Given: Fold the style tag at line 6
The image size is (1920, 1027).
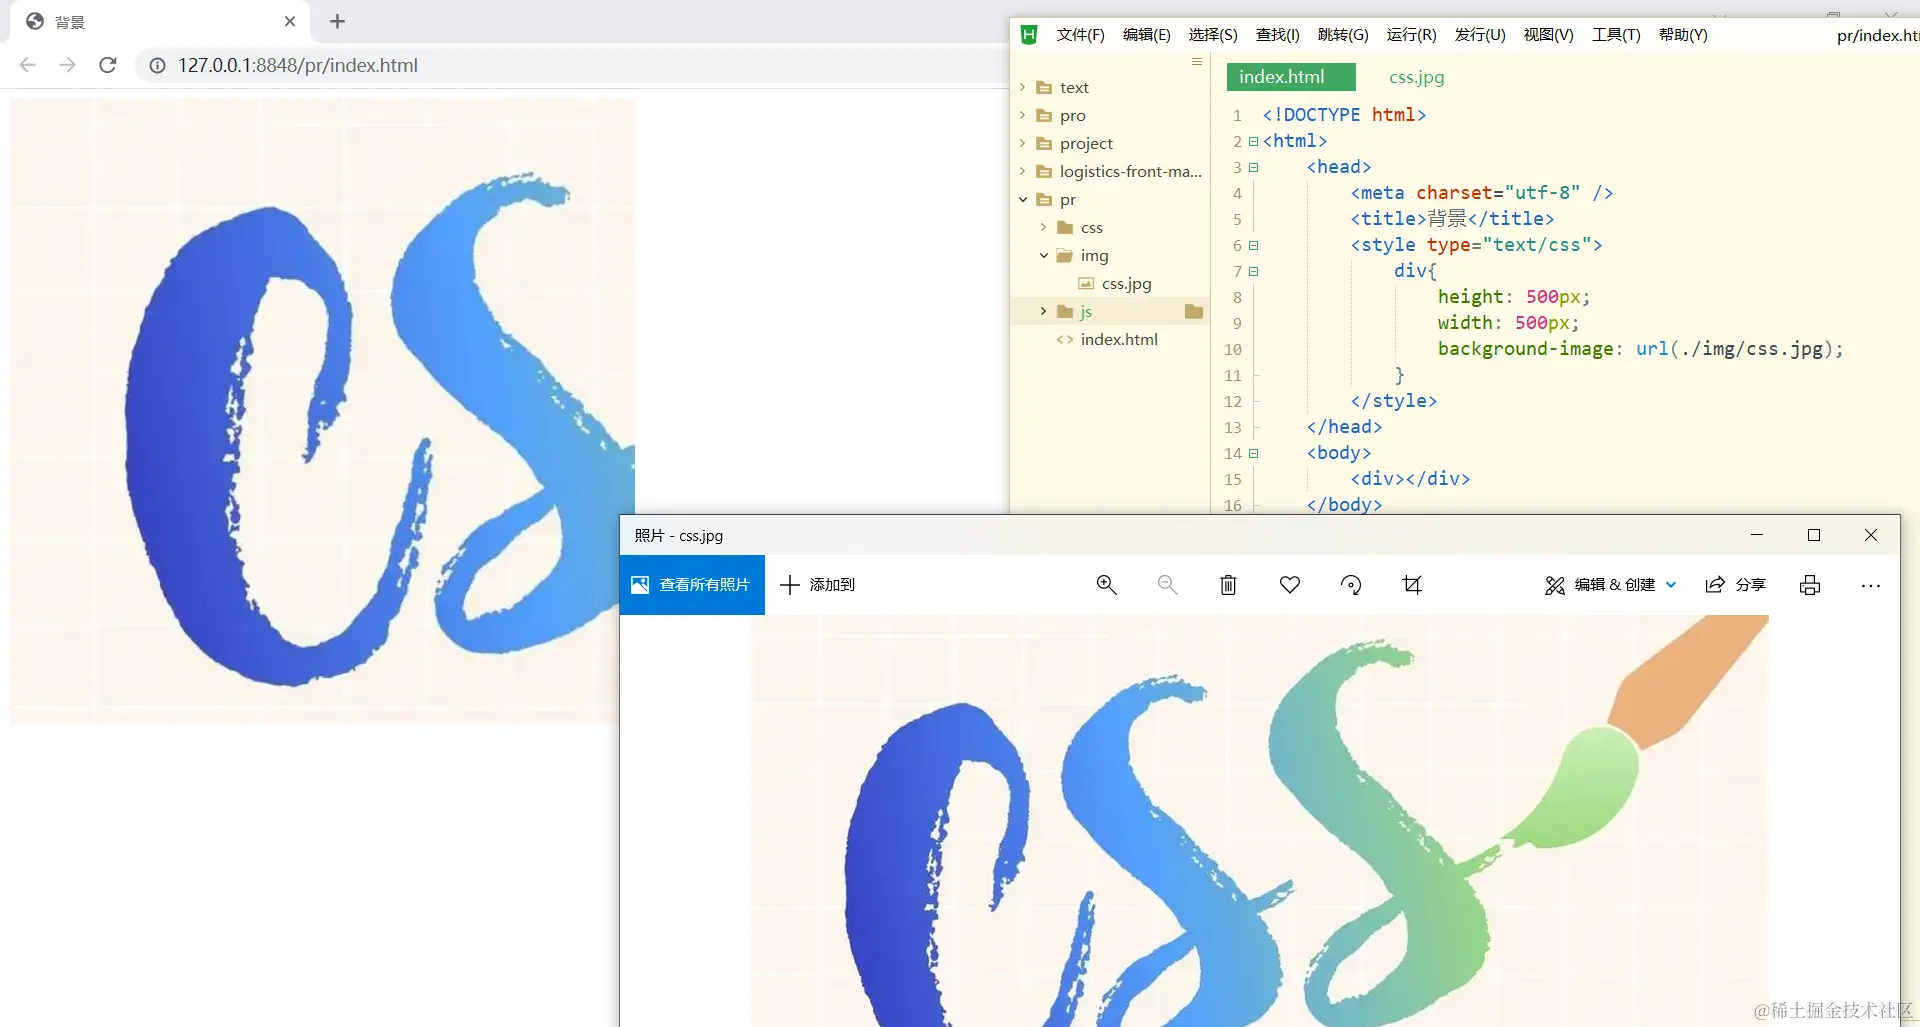Looking at the screenshot, I should [1253, 245].
